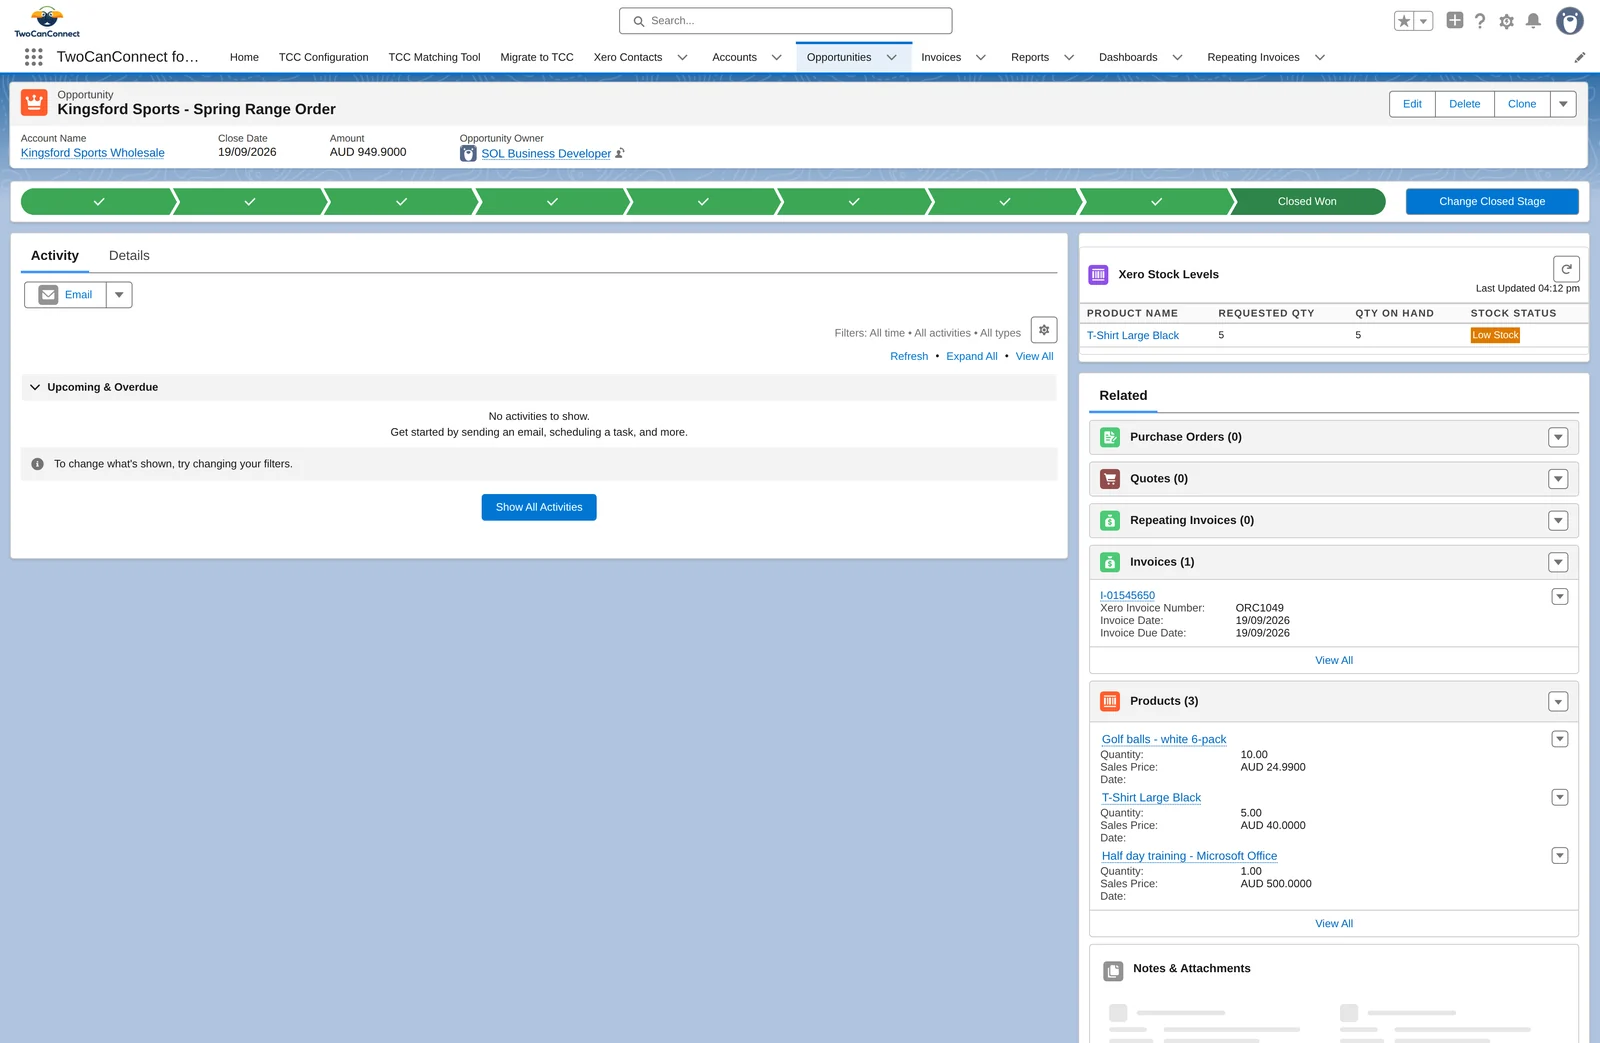The height and width of the screenshot is (1043, 1600).
Task: Open the Quotes related list action dropdown
Action: [1558, 479]
